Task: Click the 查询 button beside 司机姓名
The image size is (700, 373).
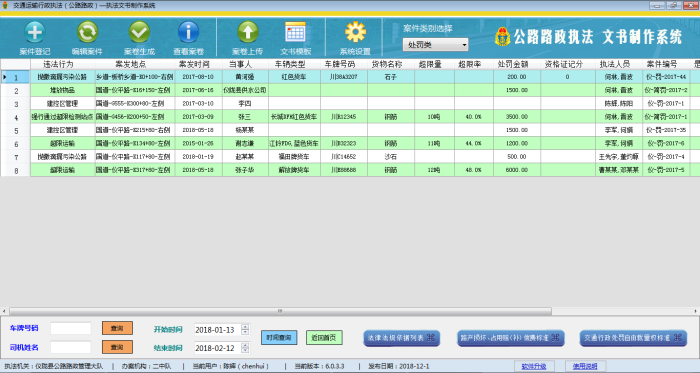Action: tap(117, 347)
